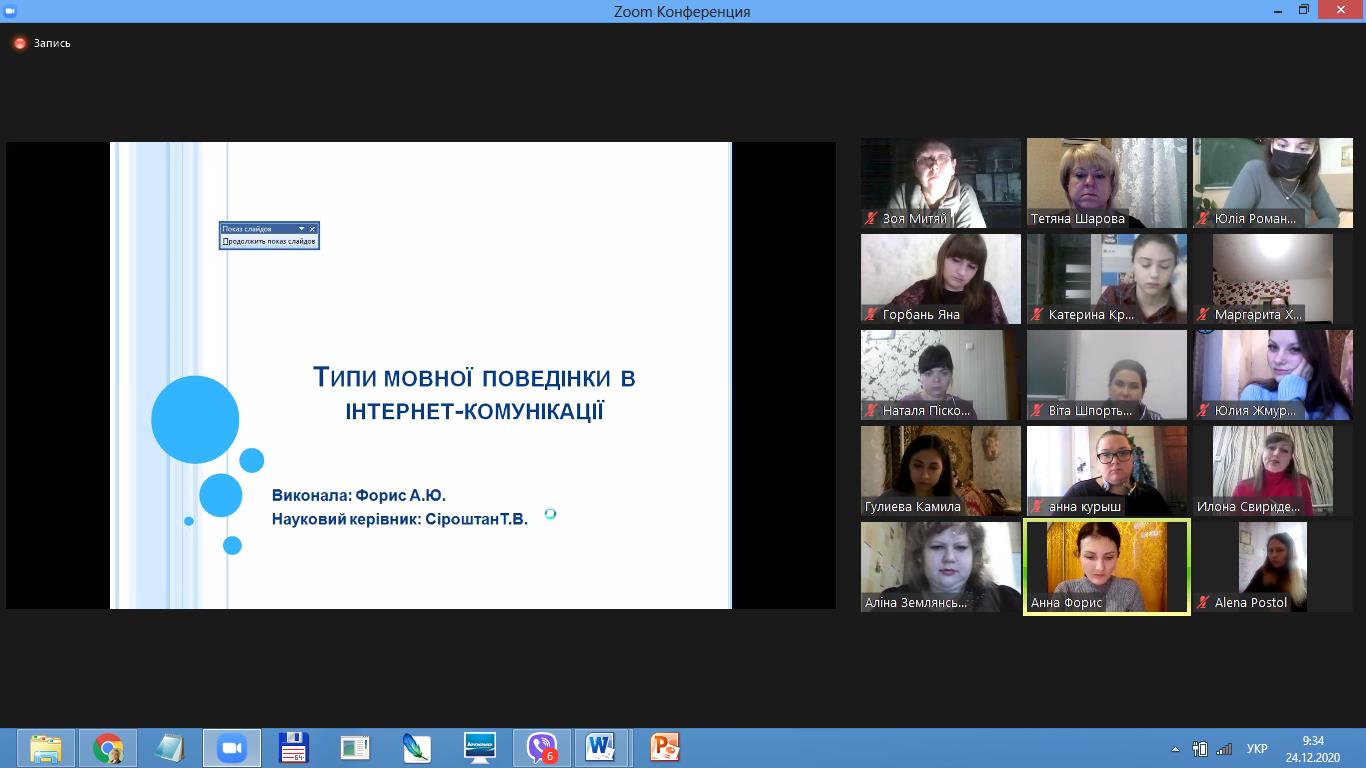Open Google Chrome from the taskbar
Screen dimensions: 1366x768
click(108, 748)
